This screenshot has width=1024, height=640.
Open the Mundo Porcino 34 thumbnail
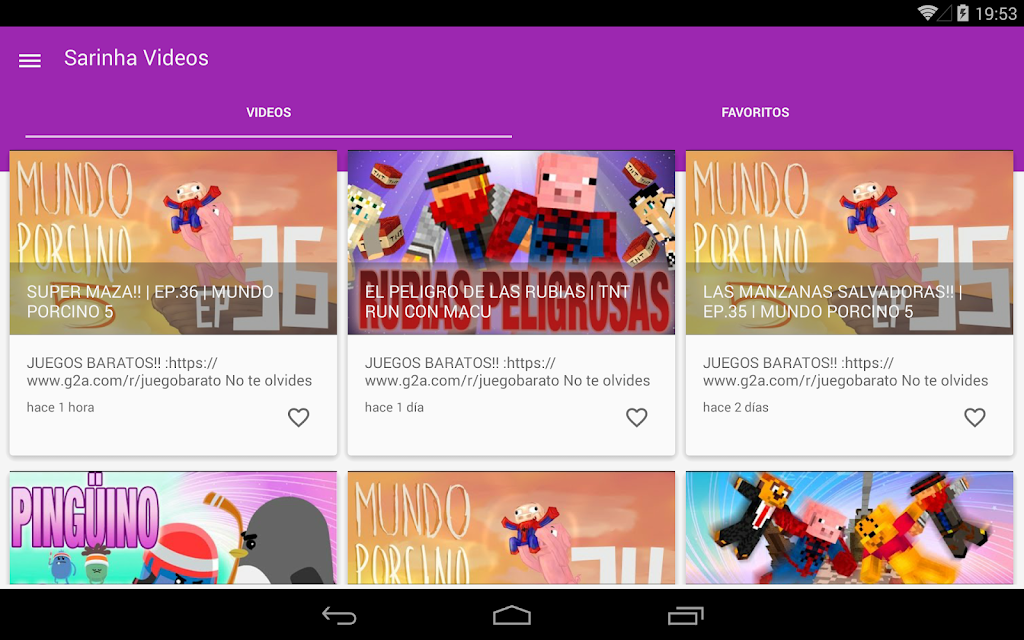(x=511, y=528)
